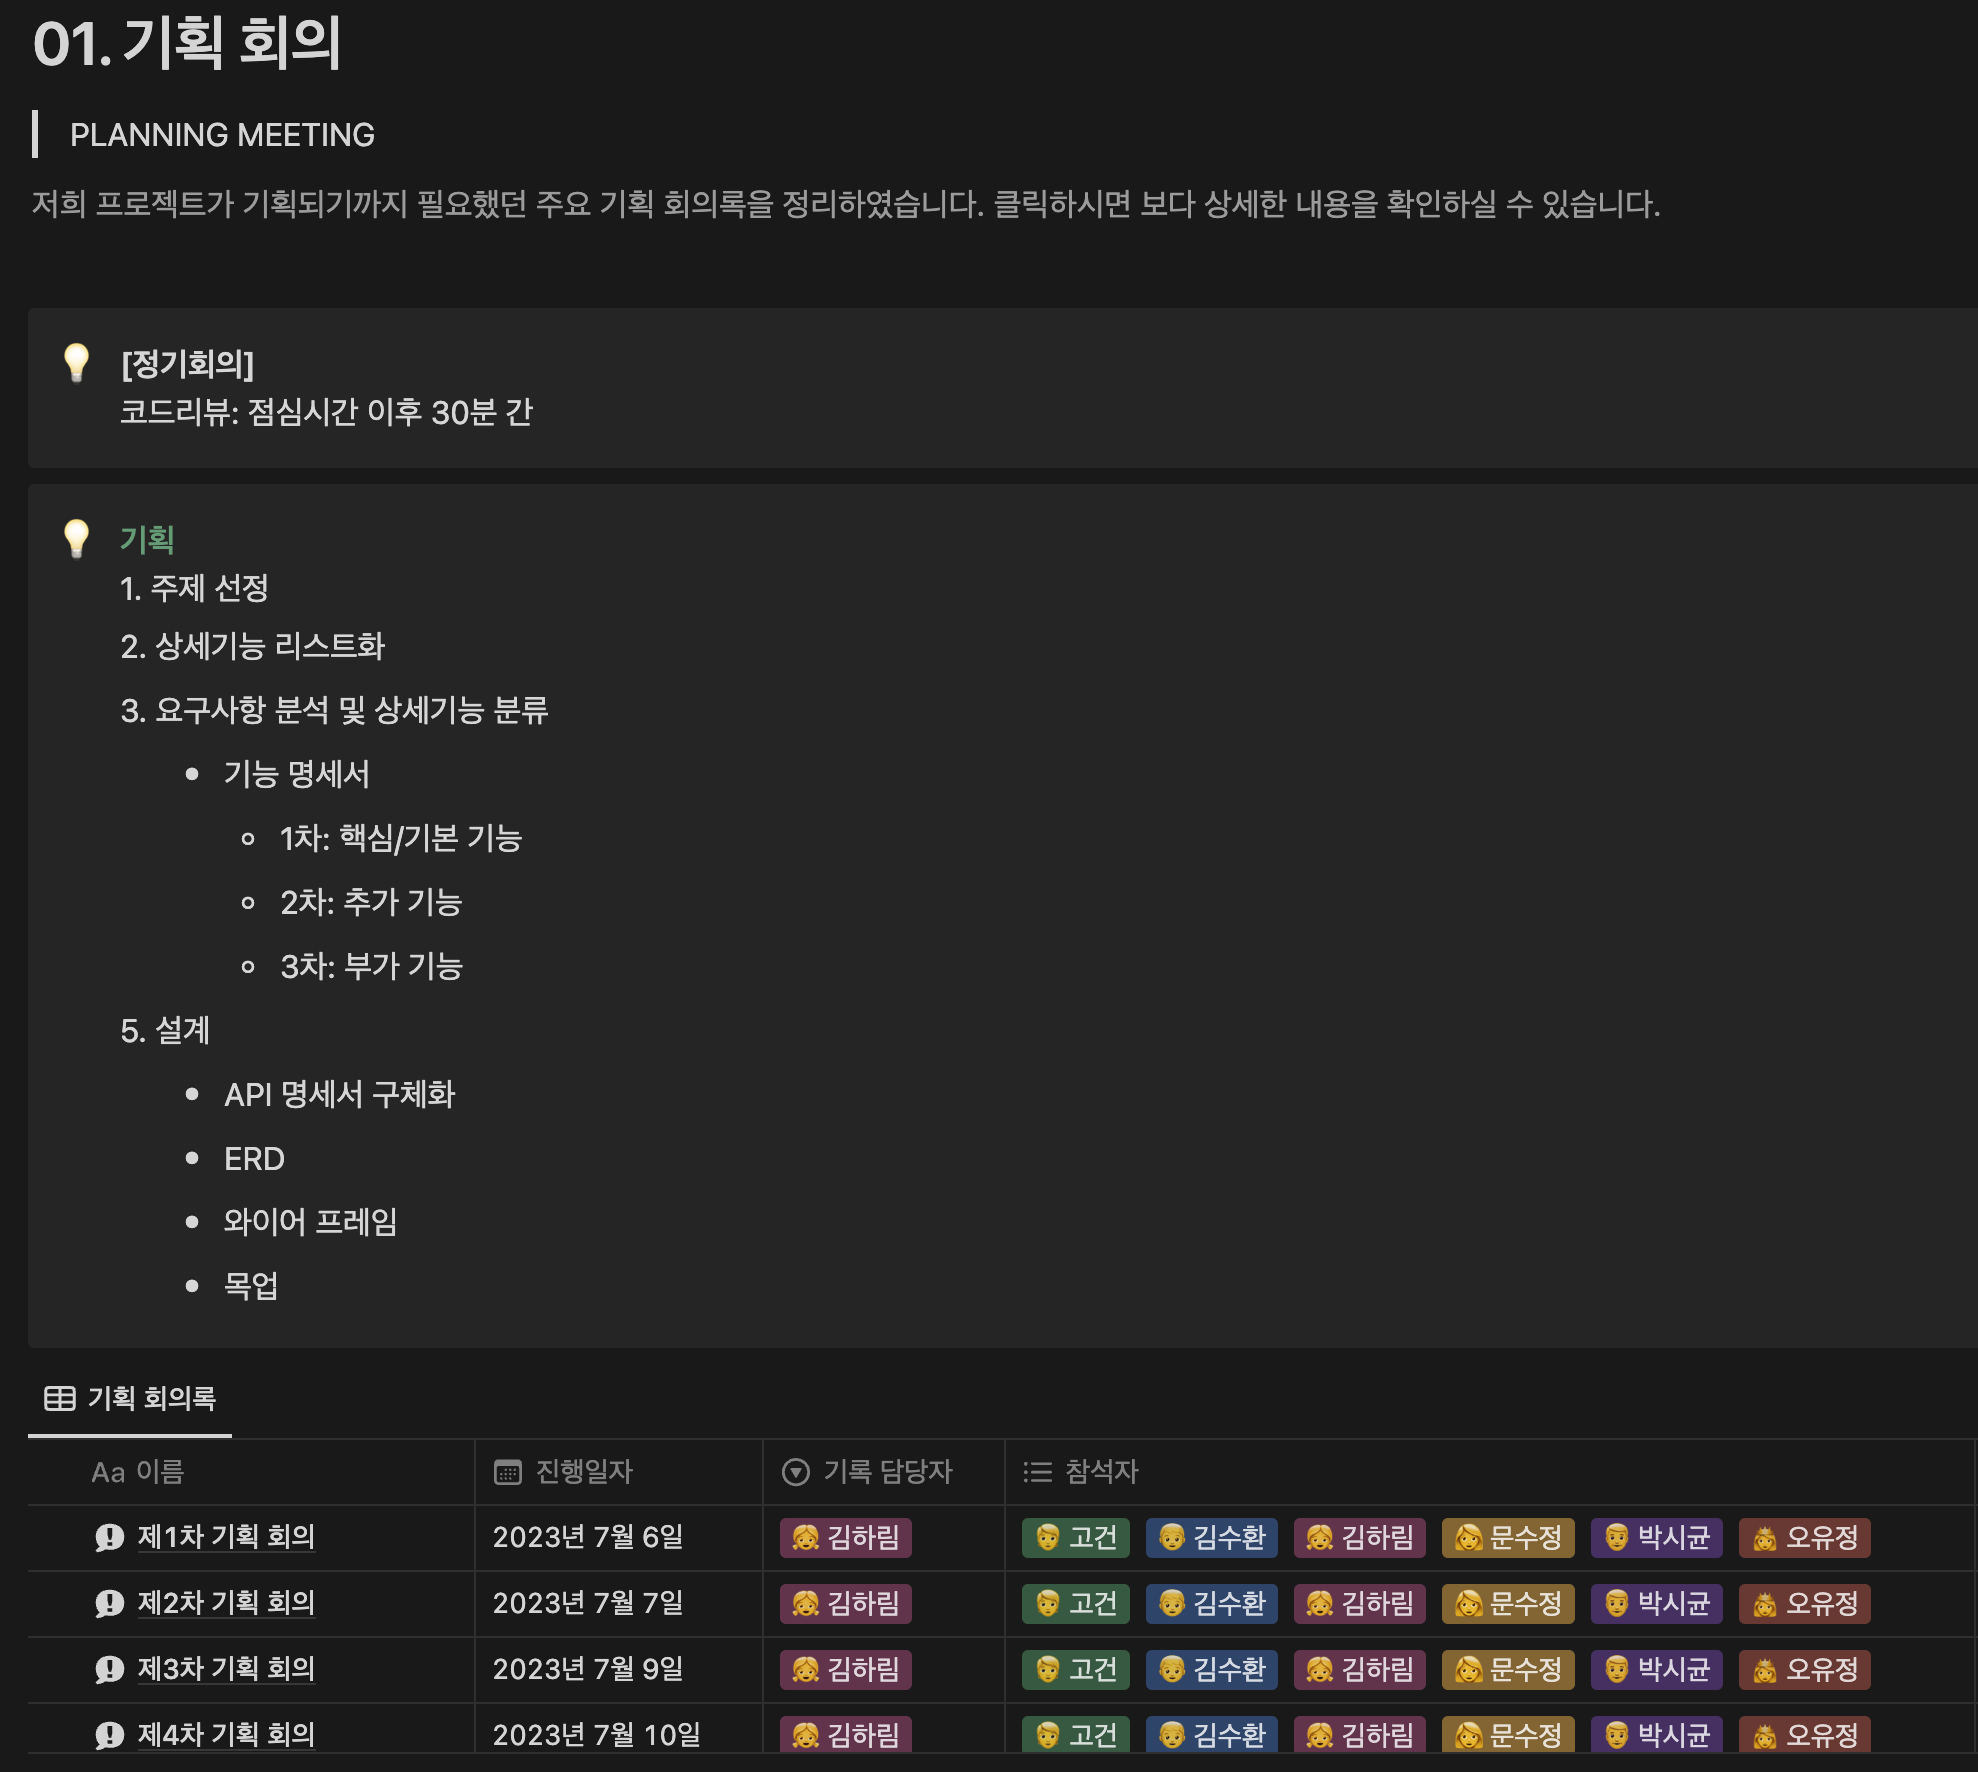The width and height of the screenshot is (1978, 1772).
Task: Click table view icon next to 기획 회의록
Action: pyautogui.click(x=60, y=1398)
